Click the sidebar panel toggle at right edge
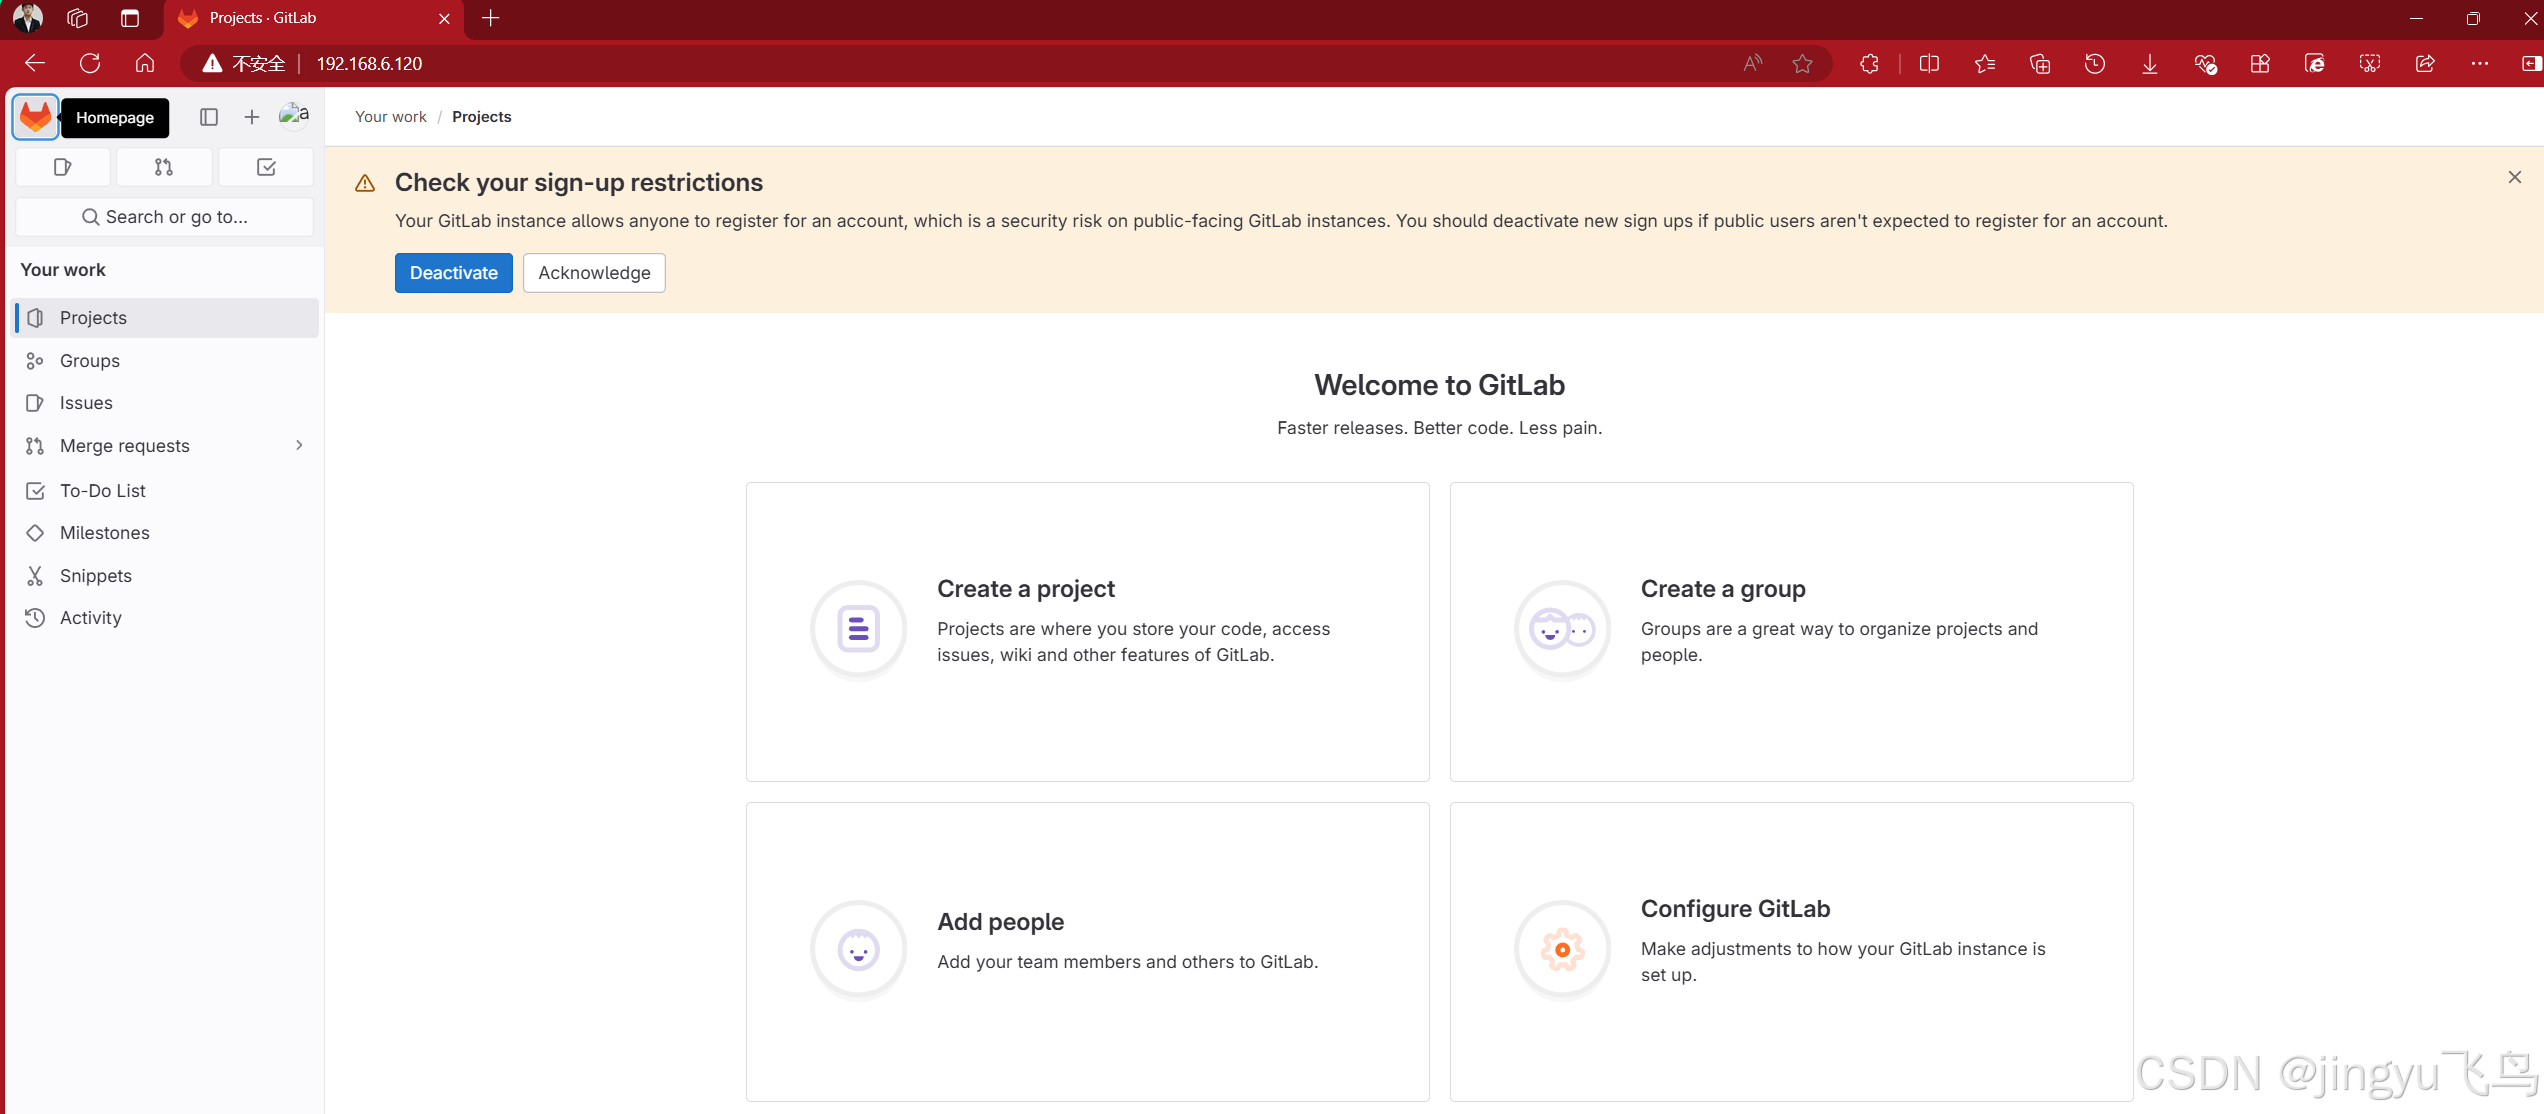Viewport: 2544px width, 1114px height. [x=2531, y=63]
